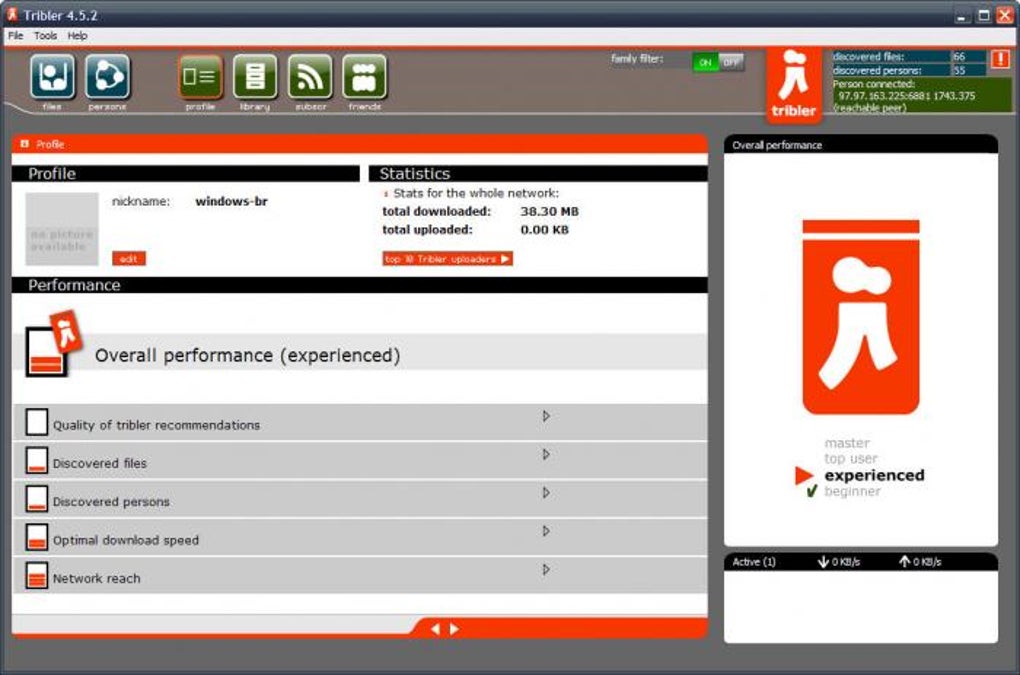Screen dimensions: 1020x675
Task: Select the master level label
Action: (847, 443)
